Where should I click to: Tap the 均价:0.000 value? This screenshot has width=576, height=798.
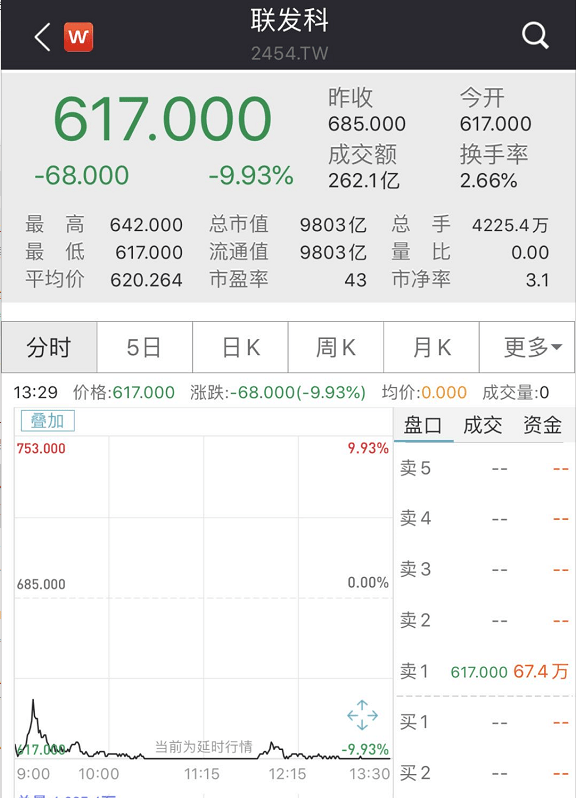[x=424, y=392]
